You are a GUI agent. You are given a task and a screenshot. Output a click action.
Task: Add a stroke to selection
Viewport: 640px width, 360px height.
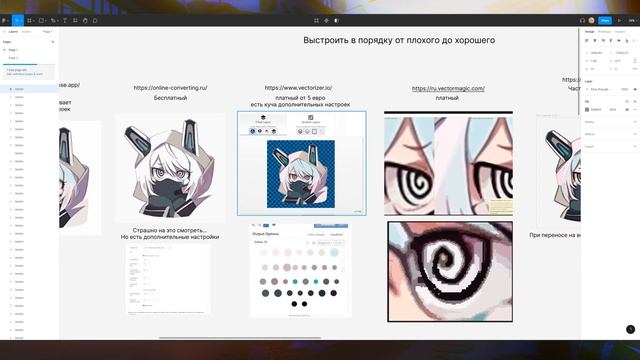pos(635,122)
